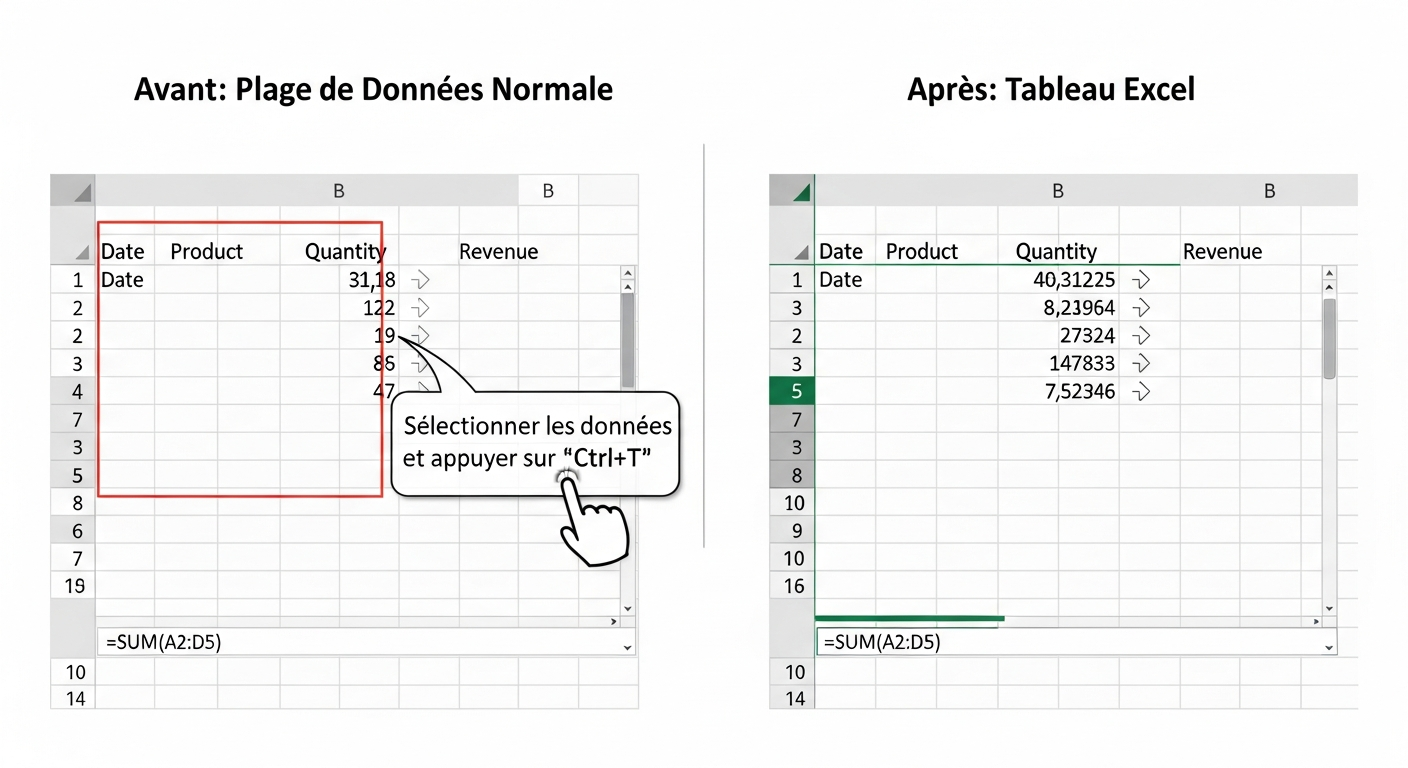Click the =SUM(A2:D5) formula field in the Après sheet
The width and height of the screenshot is (1408, 768).
[1077, 642]
